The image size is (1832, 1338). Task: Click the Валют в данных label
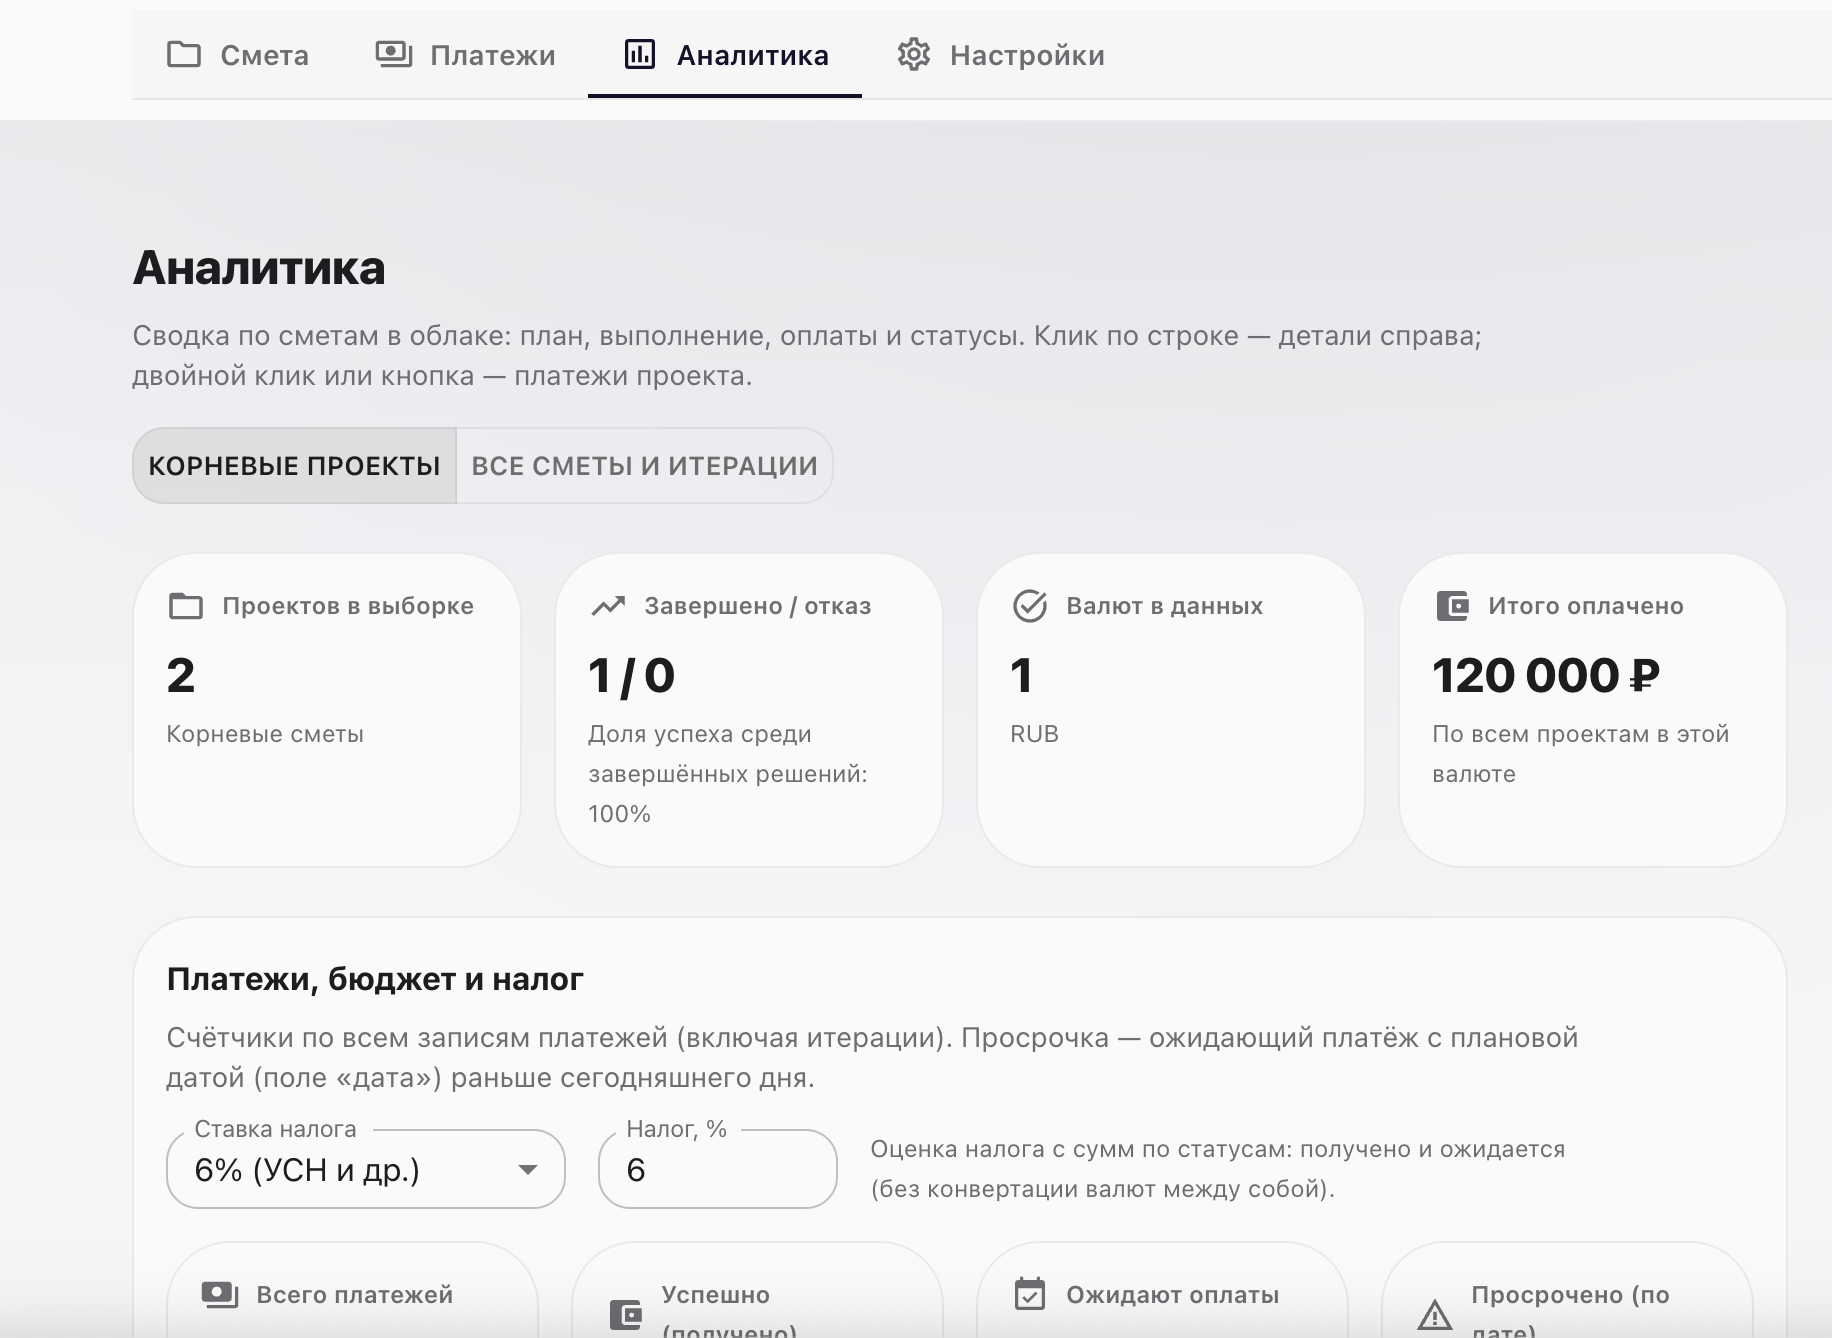tap(1165, 606)
